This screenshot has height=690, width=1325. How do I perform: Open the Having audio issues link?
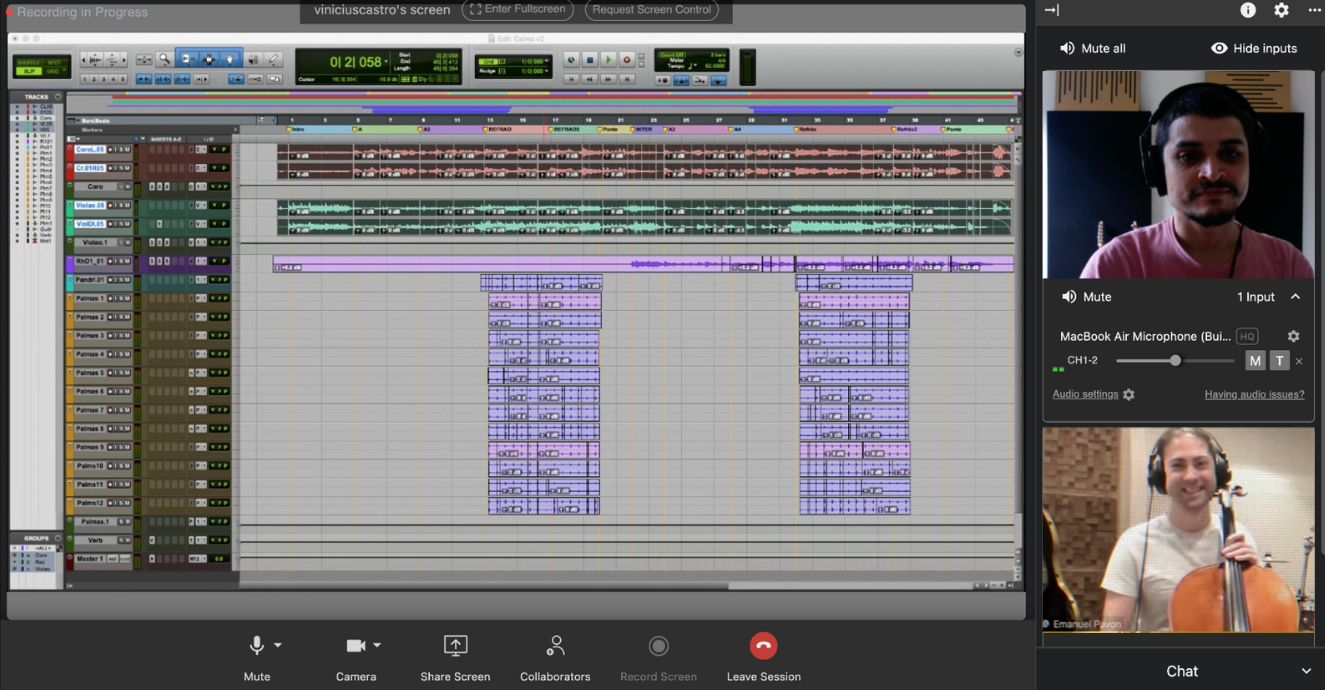[1253, 395]
